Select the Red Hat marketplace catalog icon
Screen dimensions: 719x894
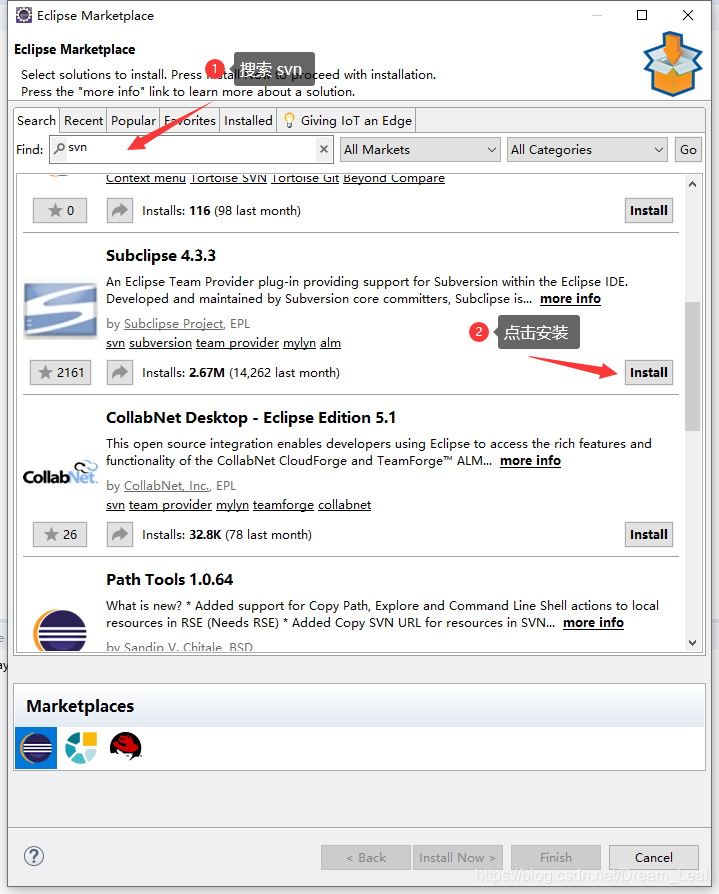(x=125, y=746)
